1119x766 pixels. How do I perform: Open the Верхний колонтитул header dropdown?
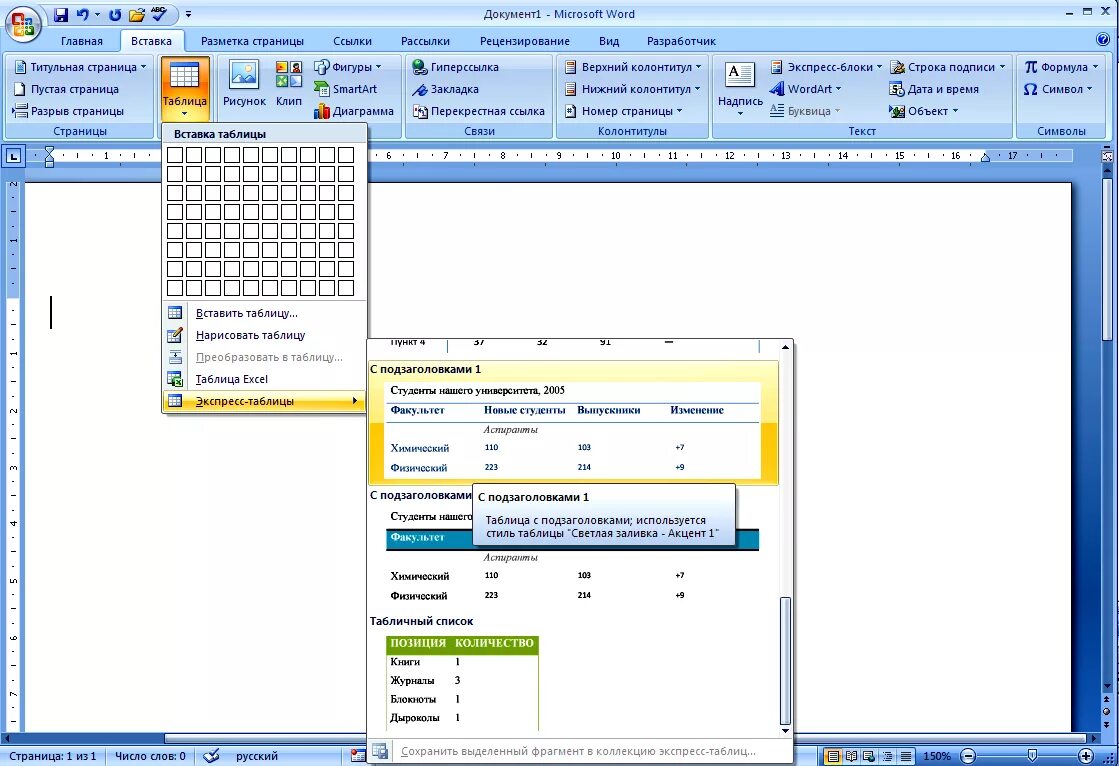(633, 67)
